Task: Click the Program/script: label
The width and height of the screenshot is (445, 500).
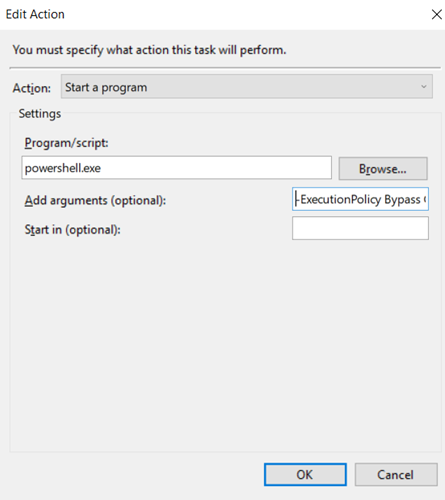Action: [66, 143]
